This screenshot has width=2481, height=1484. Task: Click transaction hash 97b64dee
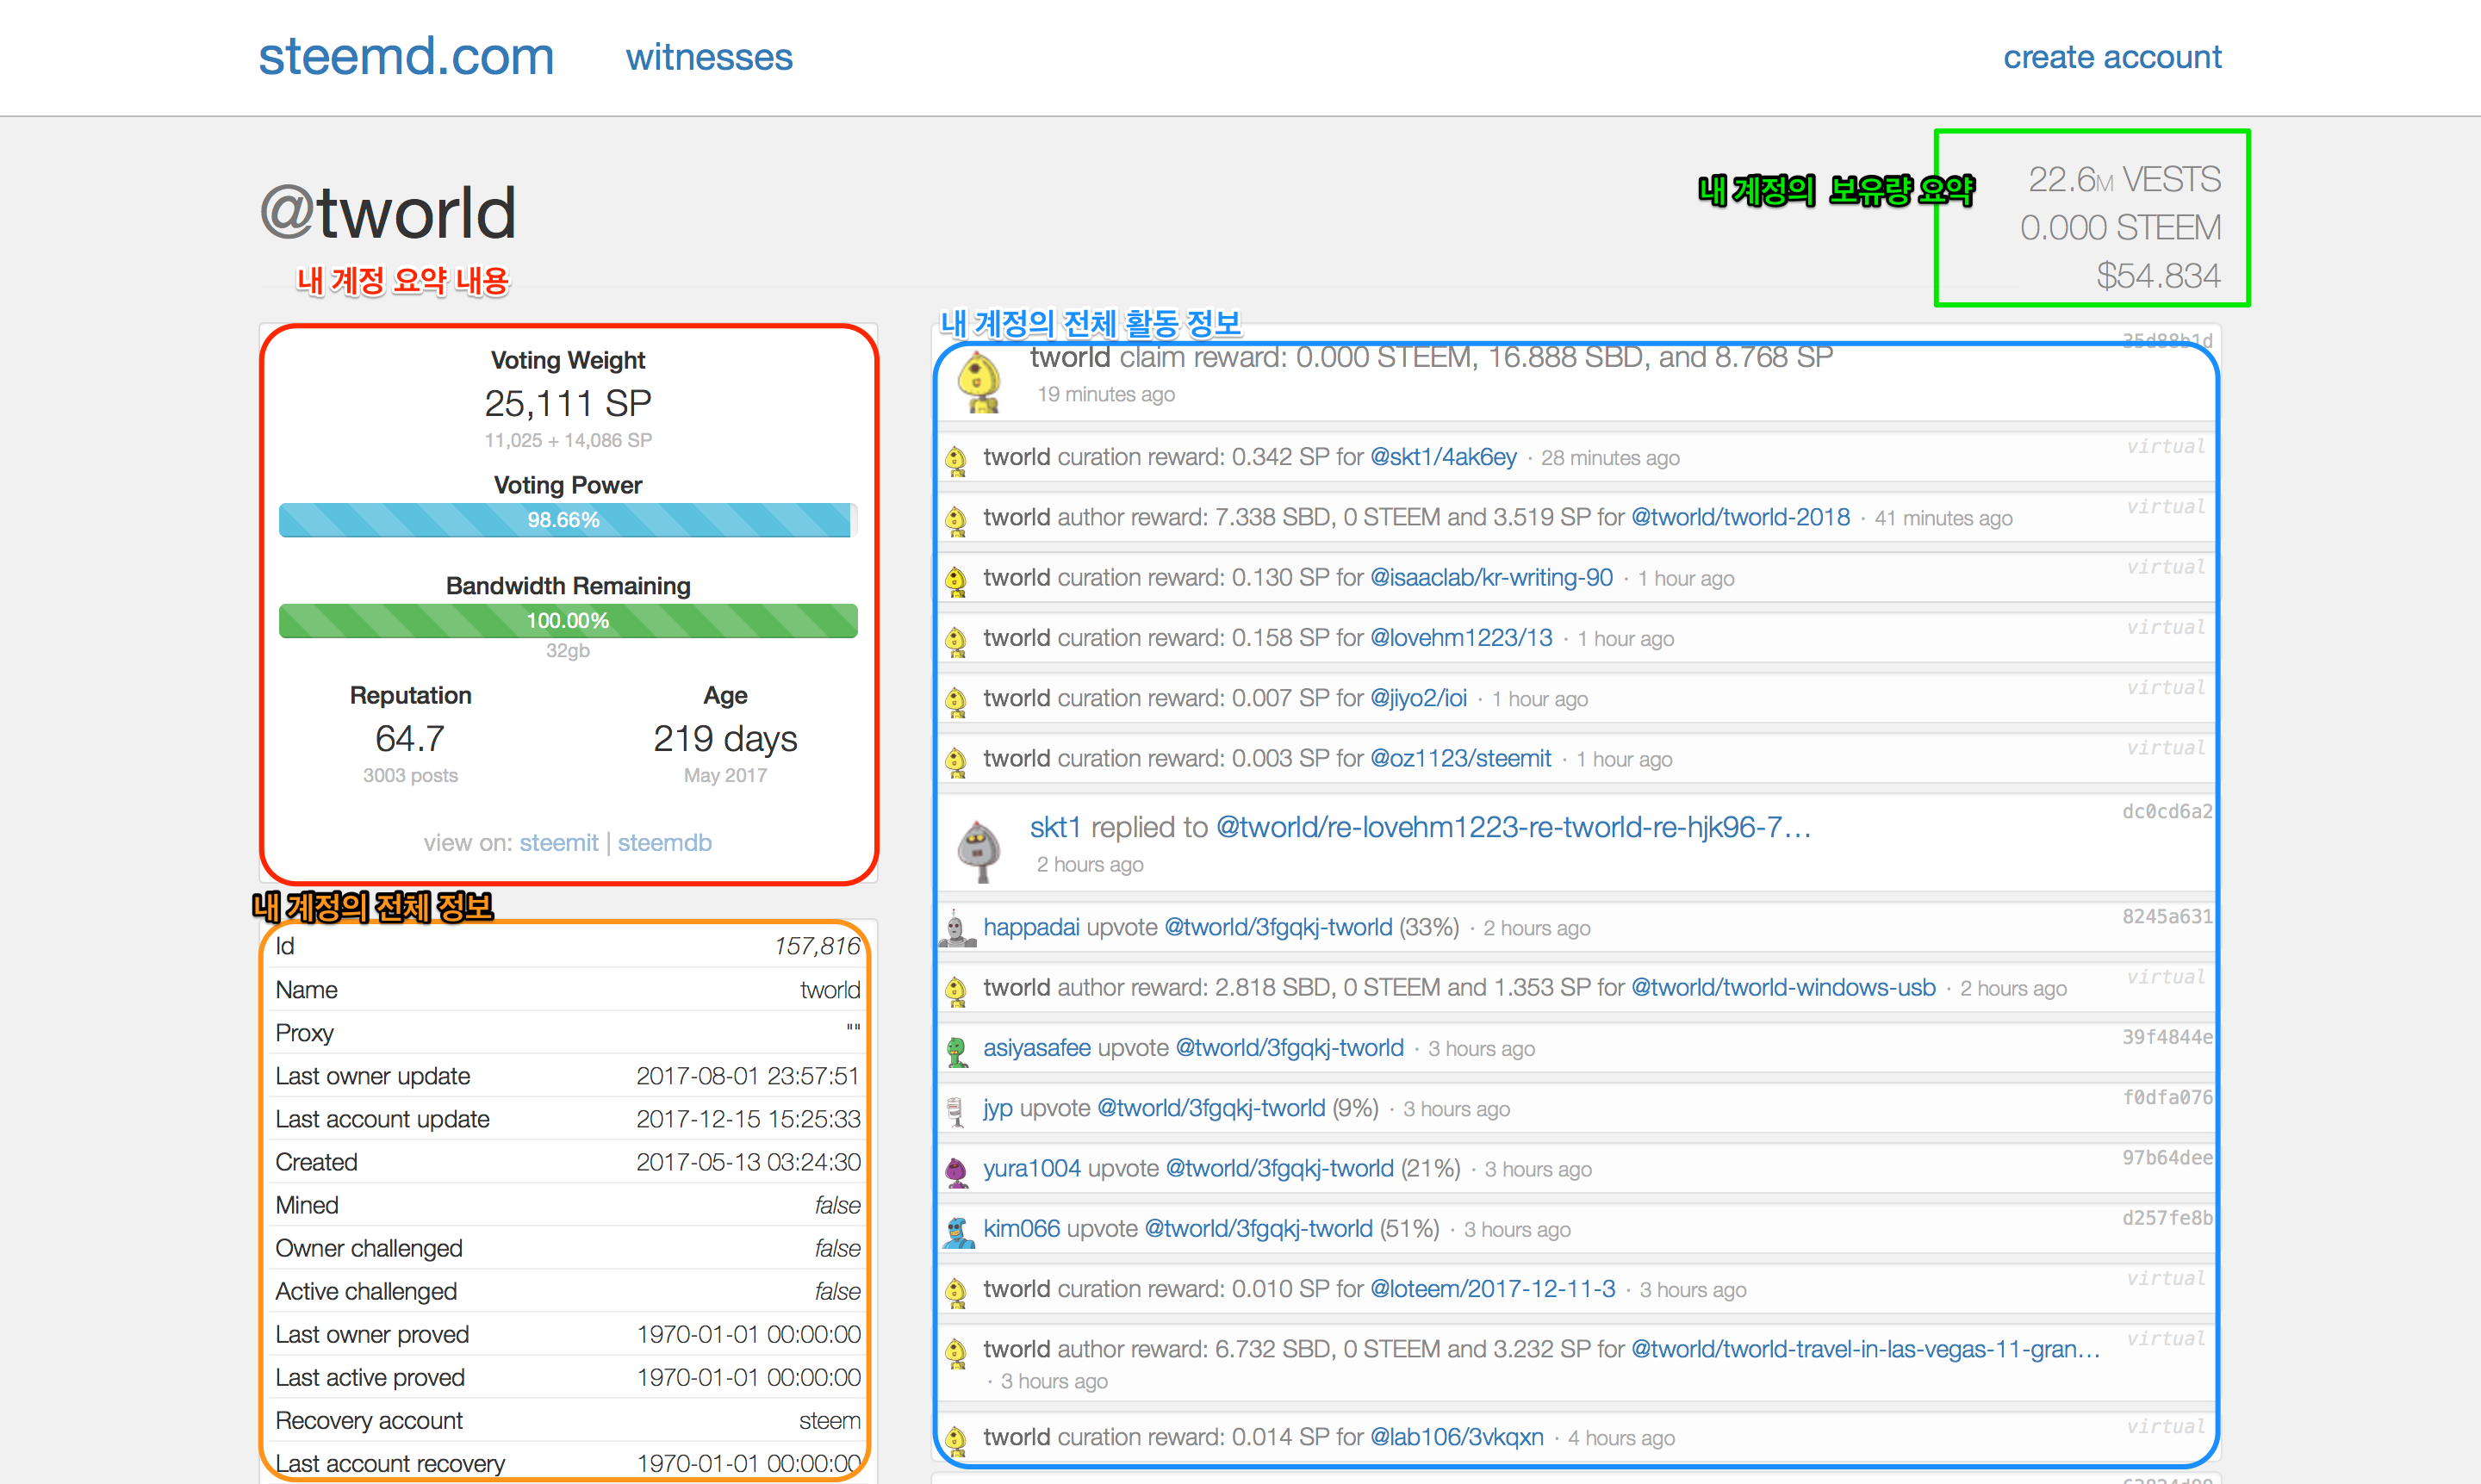[2167, 1157]
